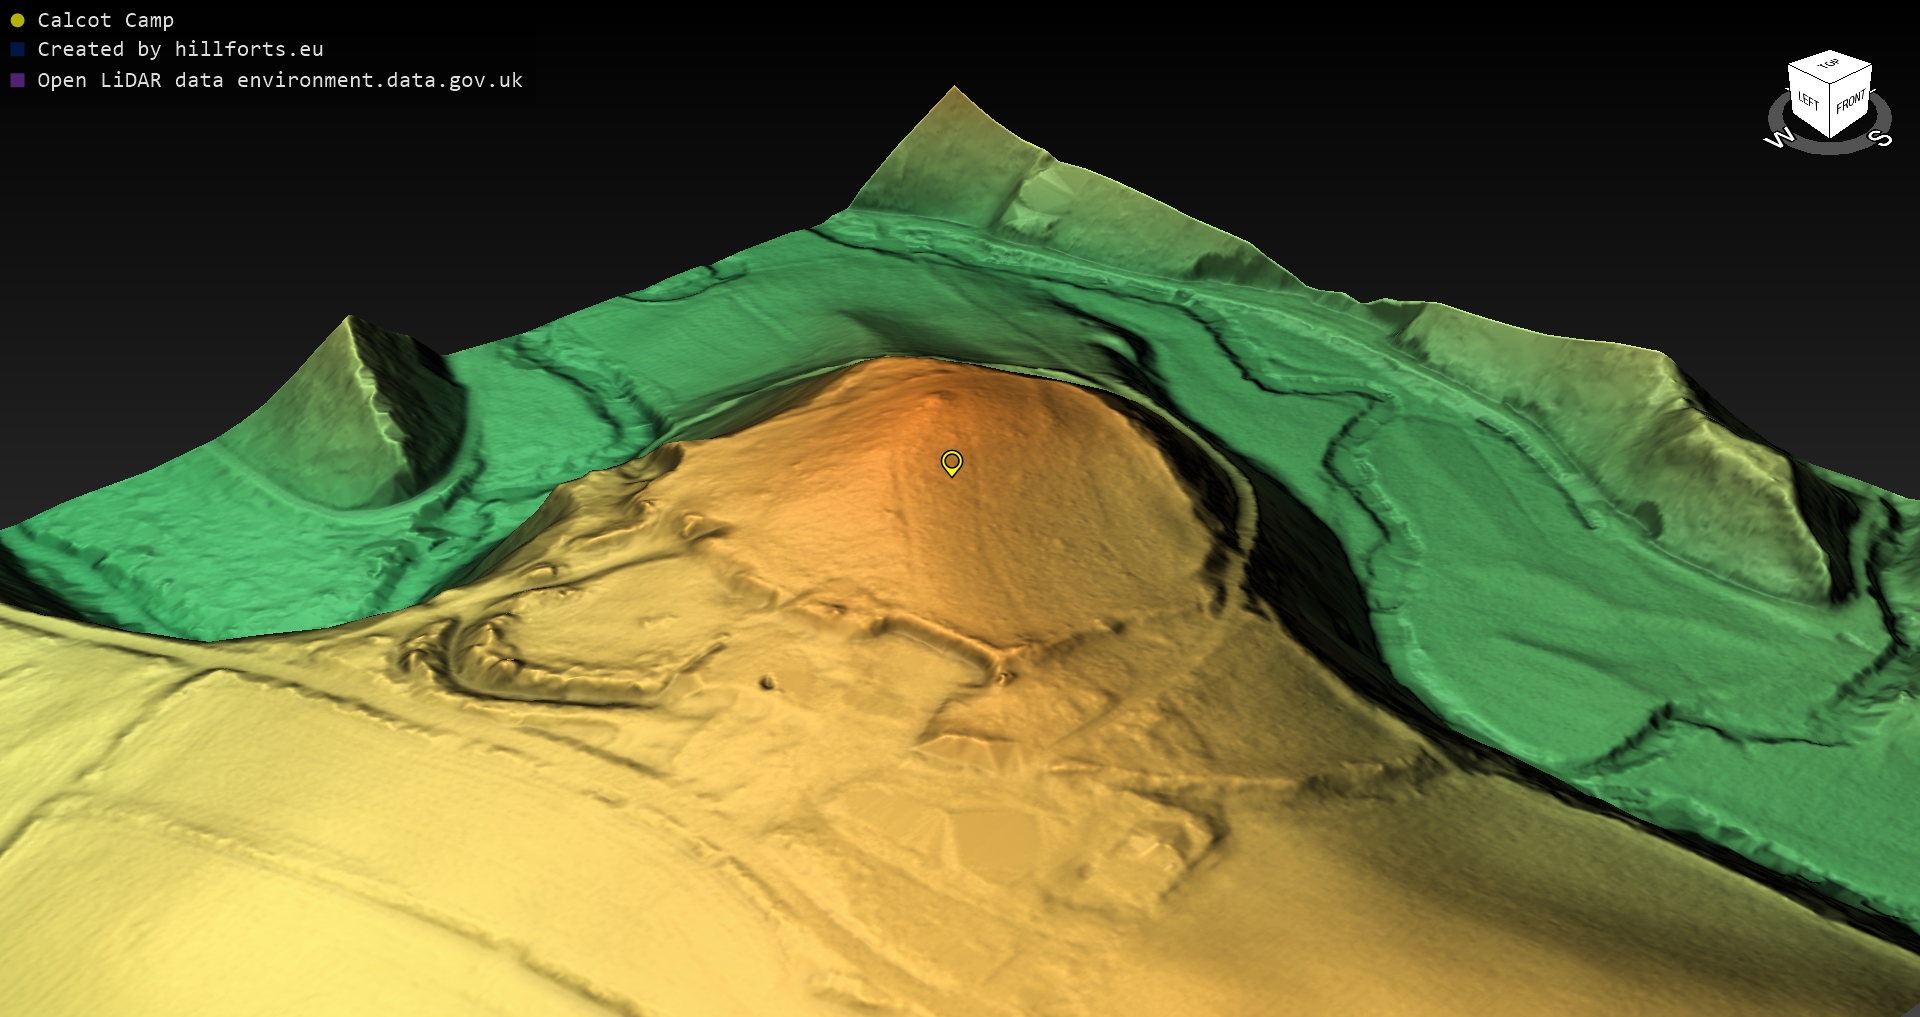
Task: Click the cube edge between LEFT and FRONT
Action: [x=1831, y=112]
